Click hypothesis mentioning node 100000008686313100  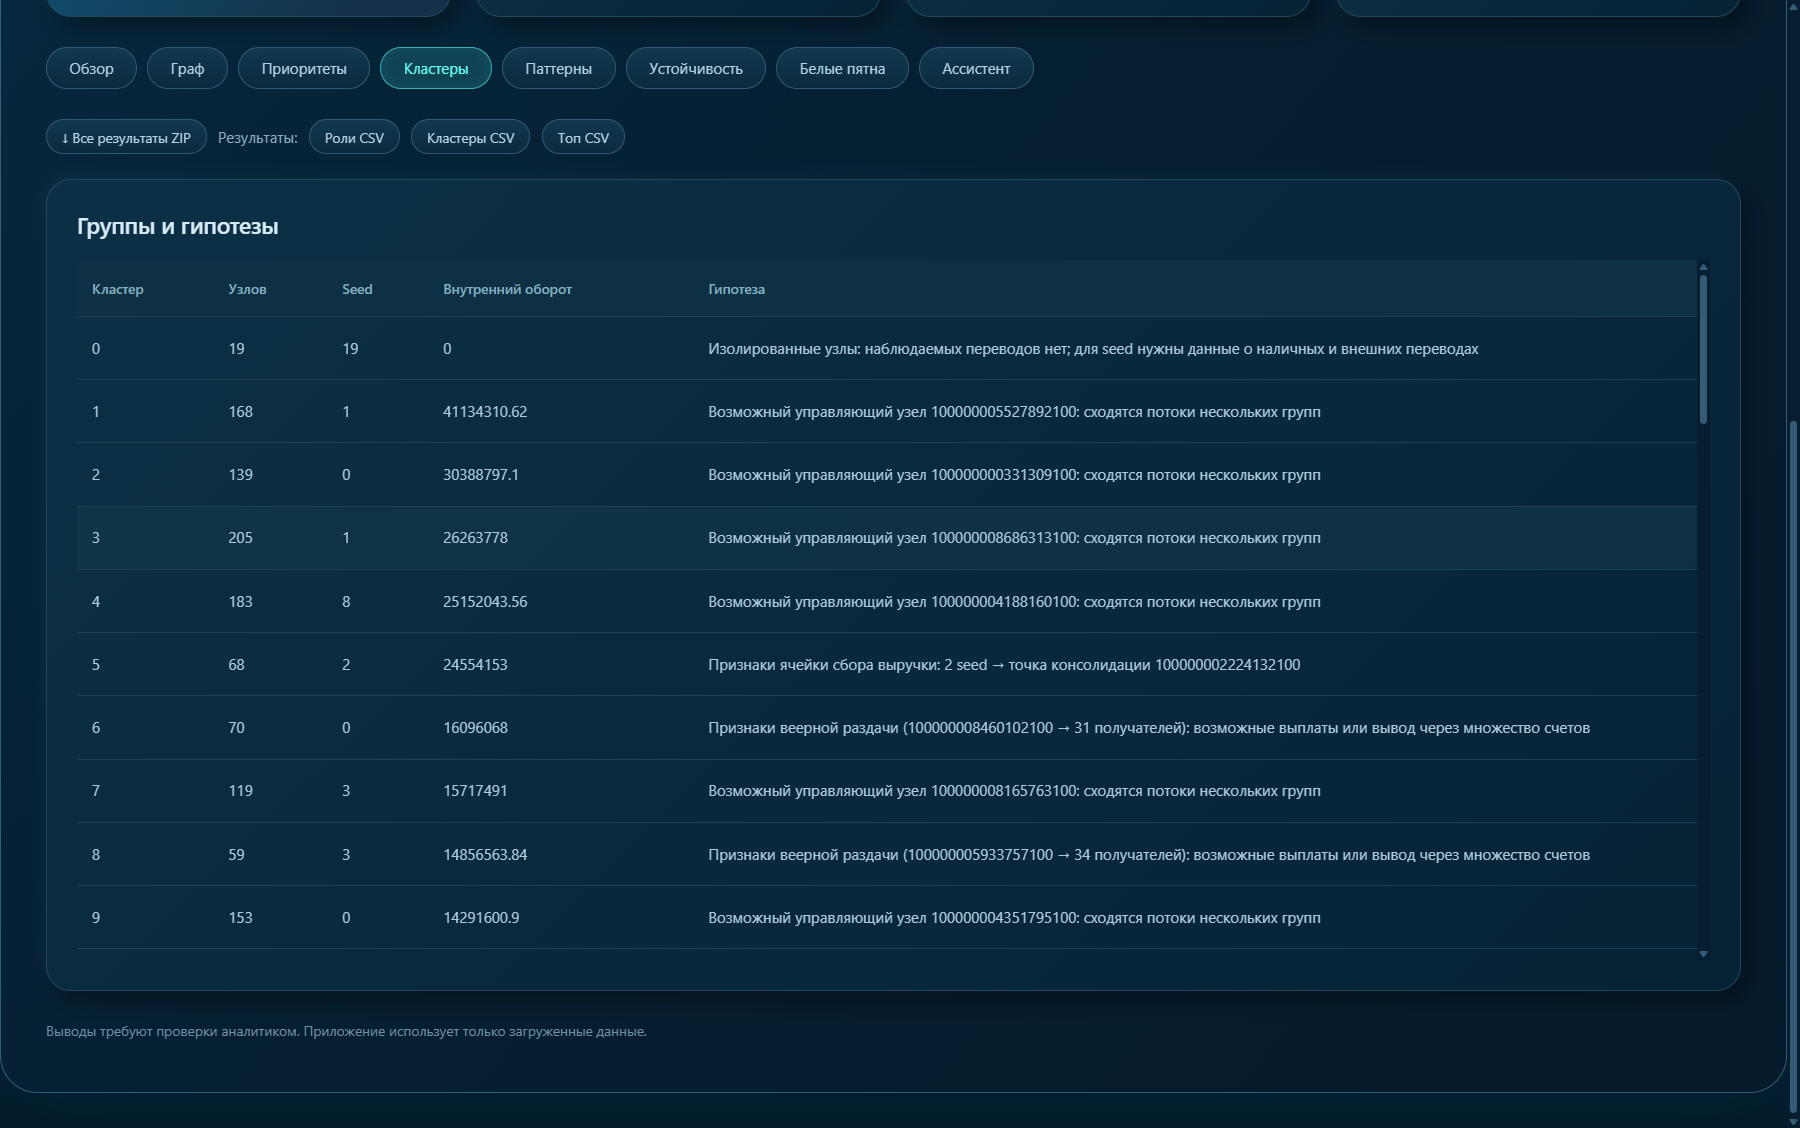coord(1014,538)
